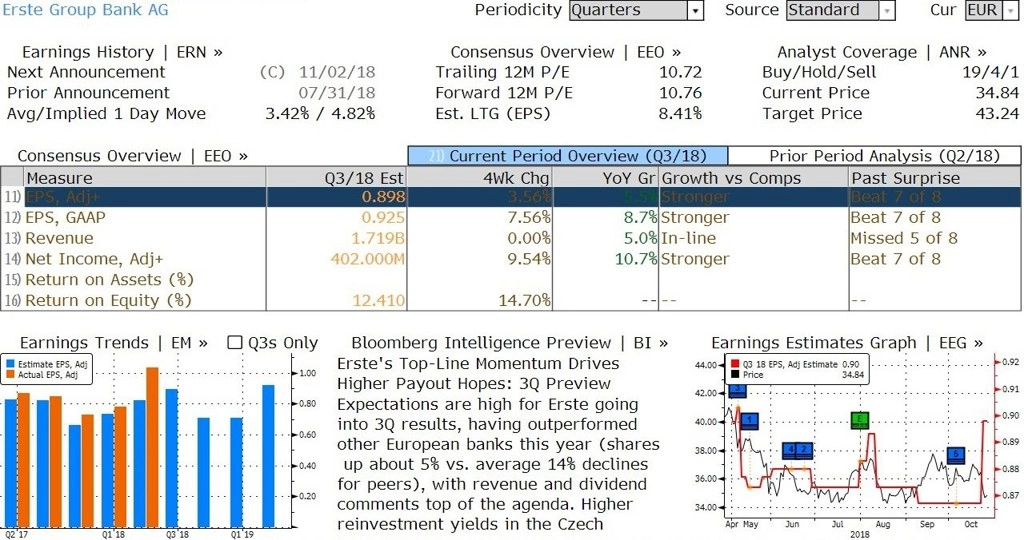The image size is (1024, 540).
Task: Click the blue marker labeled 3 at graph top-left
Action: click(737, 390)
